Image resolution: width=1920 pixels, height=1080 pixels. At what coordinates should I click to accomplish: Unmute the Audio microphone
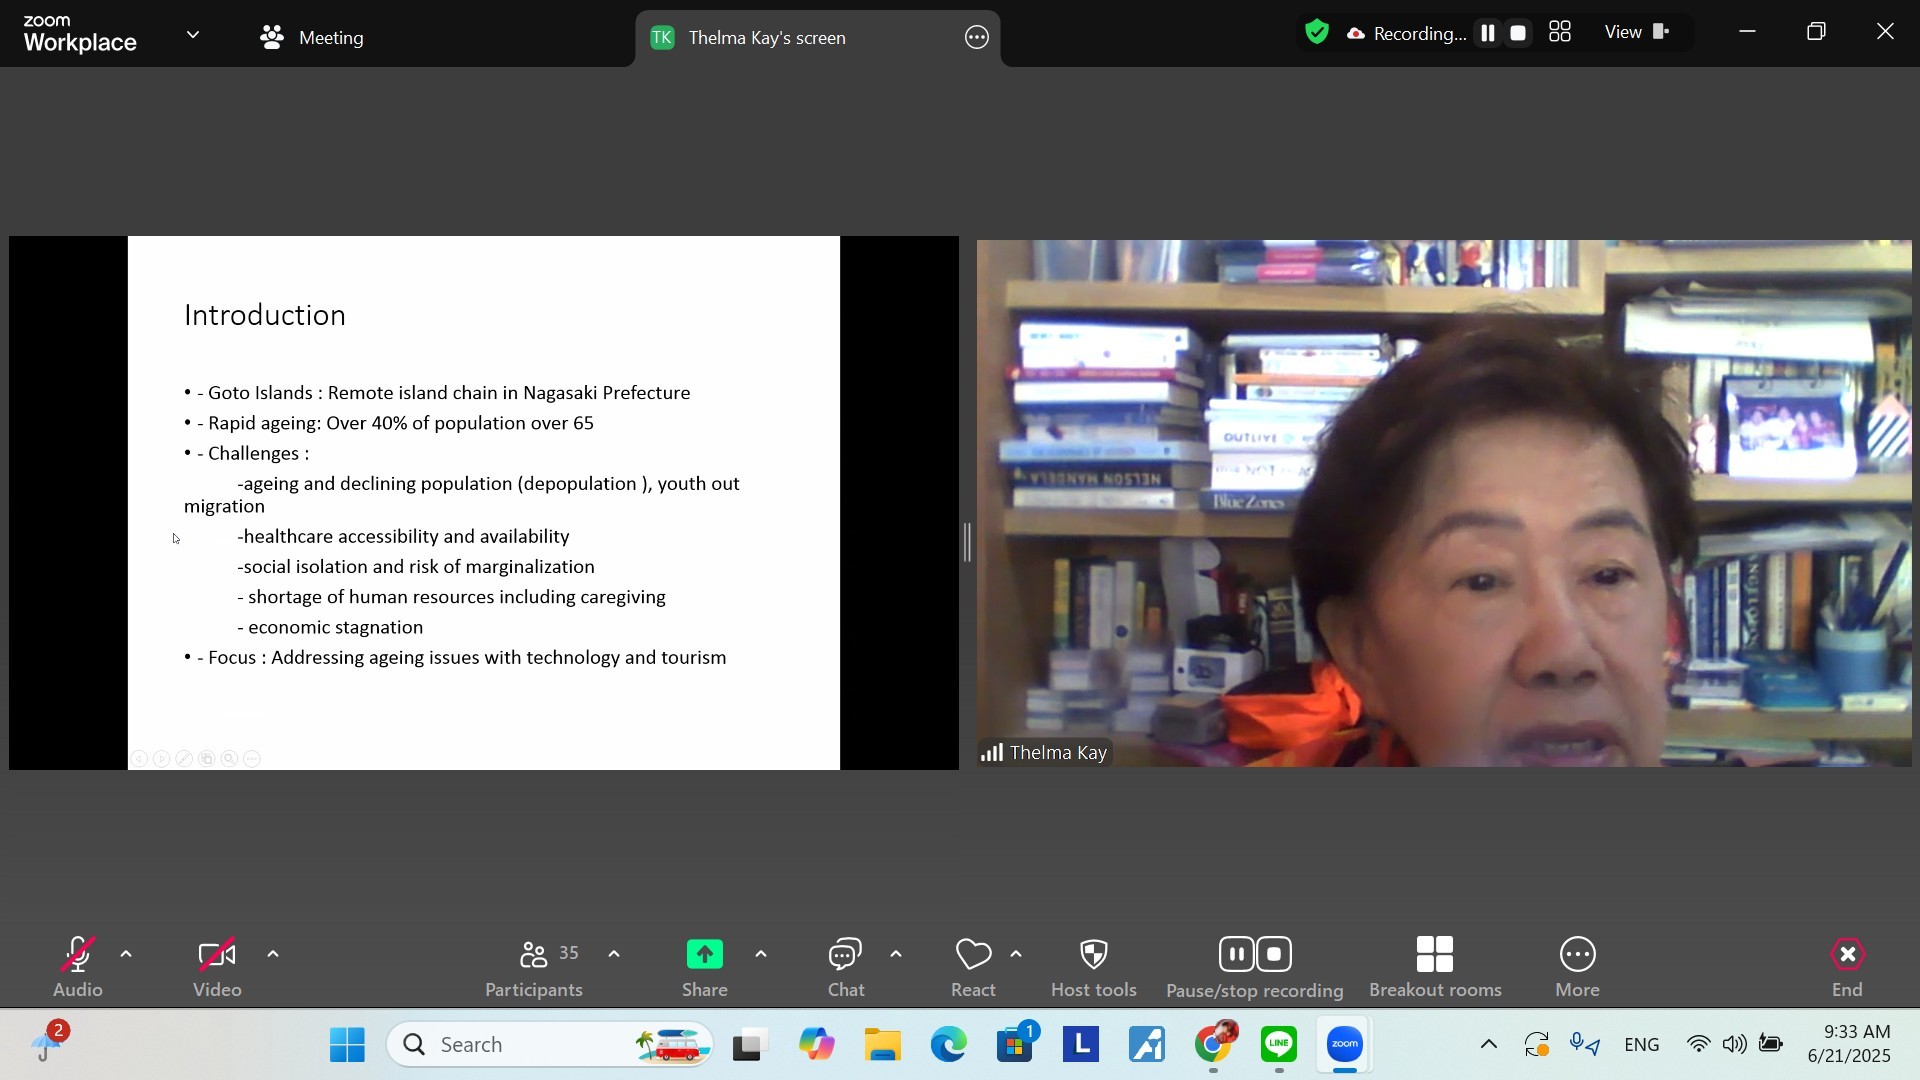click(x=78, y=957)
